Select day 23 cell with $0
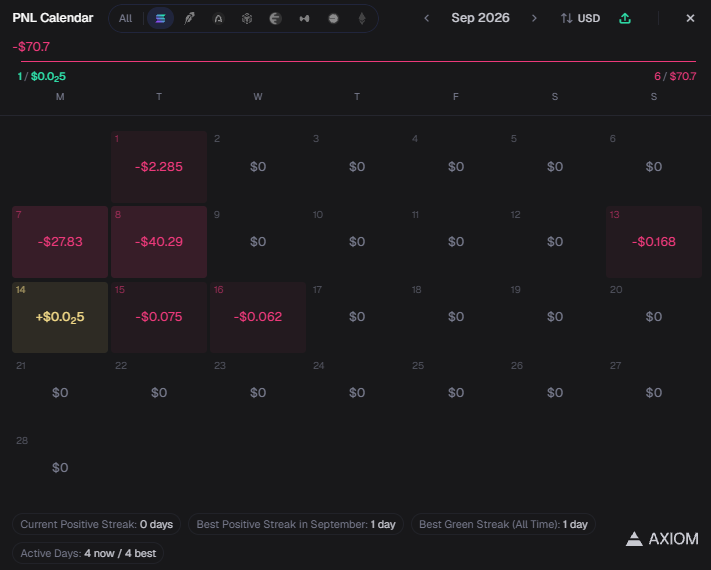Screen dimensions: 711x570 (x=258, y=393)
